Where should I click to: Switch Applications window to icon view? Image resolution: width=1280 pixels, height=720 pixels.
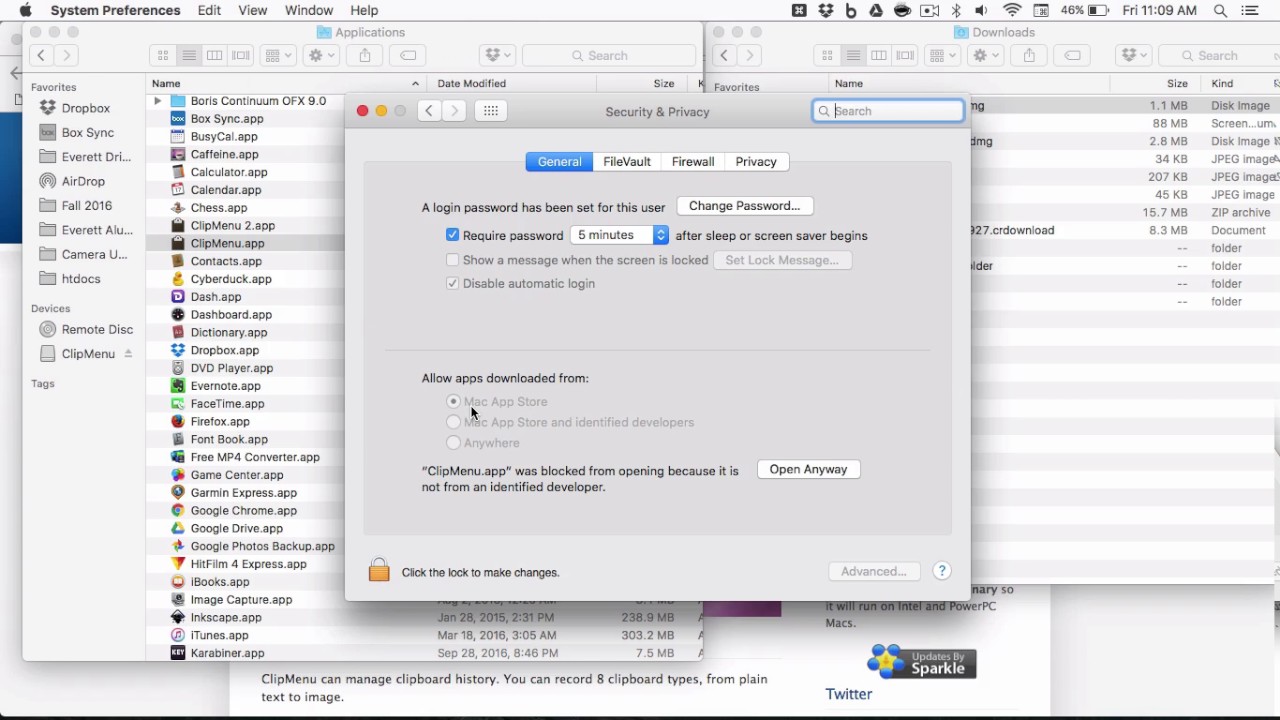(x=163, y=56)
